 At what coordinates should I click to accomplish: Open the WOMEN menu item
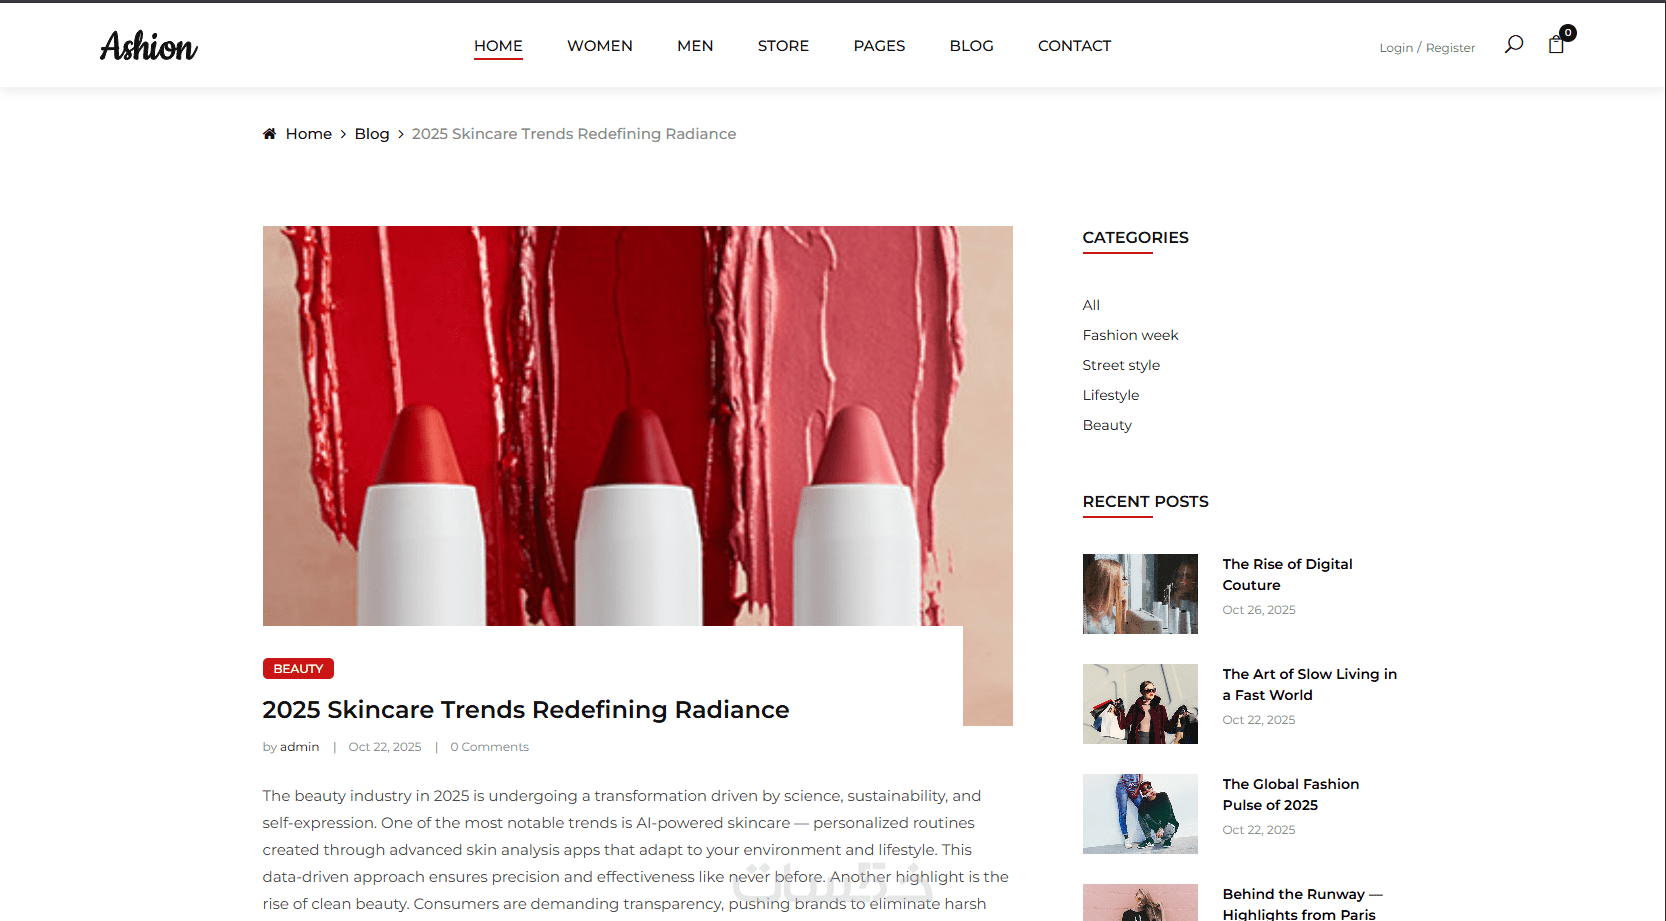pyautogui.click(x=600, y=46)
